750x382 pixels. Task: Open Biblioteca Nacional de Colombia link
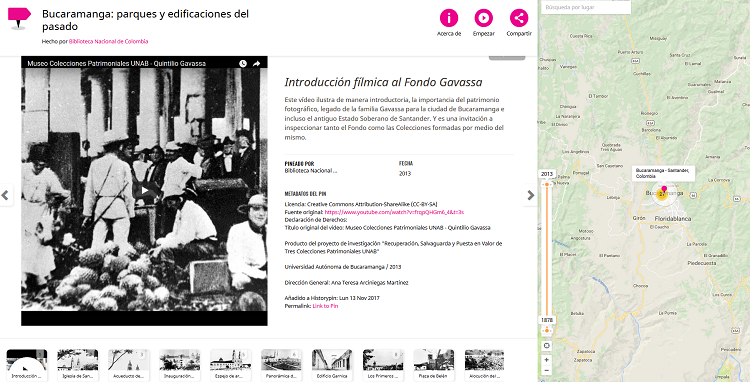click(x=109, y=42)
